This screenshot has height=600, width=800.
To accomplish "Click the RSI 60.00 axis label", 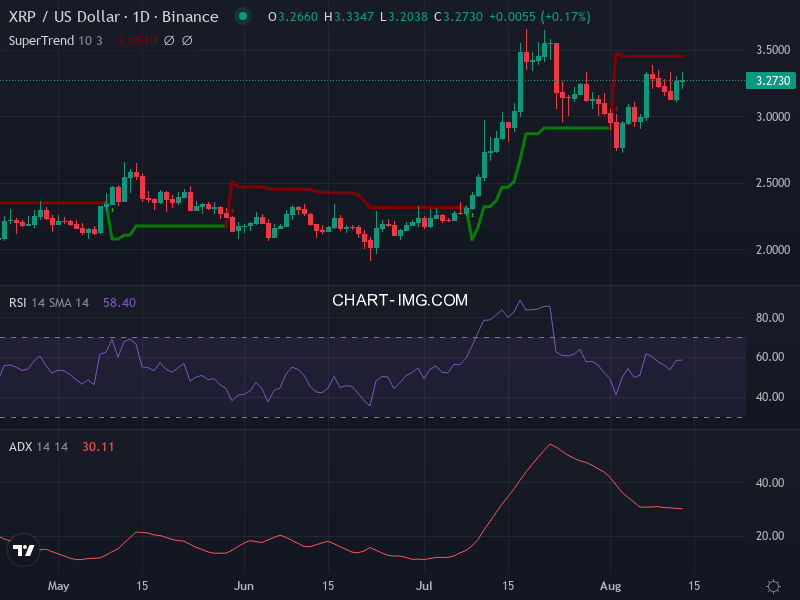I will [769, 357].
